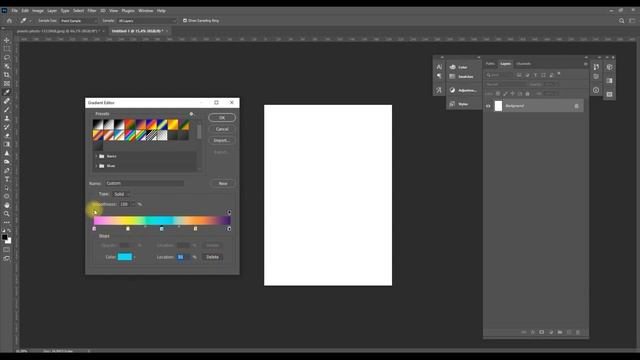640x360 pixels.
Task: Select the Move tool
Action: pyautogui.click(x=7, y=40)
